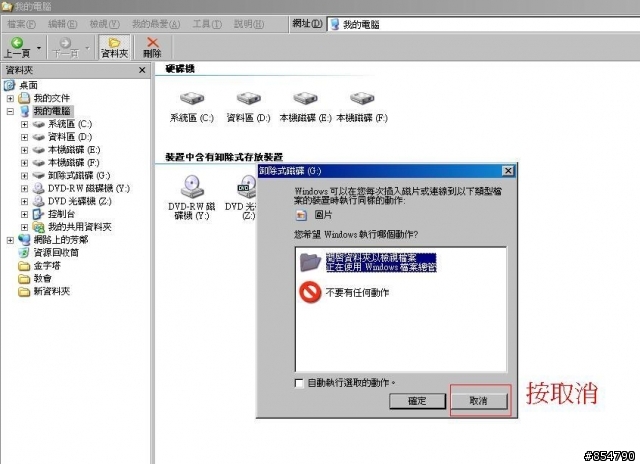Viewport: 640px width, 464px height.
Task: Select the 系統區 (C:) hard drive icon
Action: pyautogui.click(x=191, y=98)
